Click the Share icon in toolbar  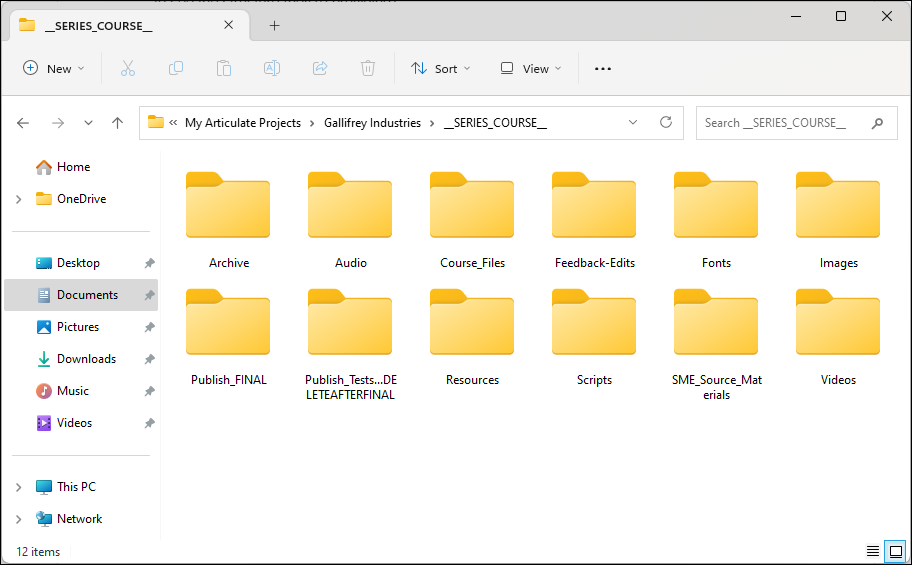pyautogui.click(x=320, y=68)
